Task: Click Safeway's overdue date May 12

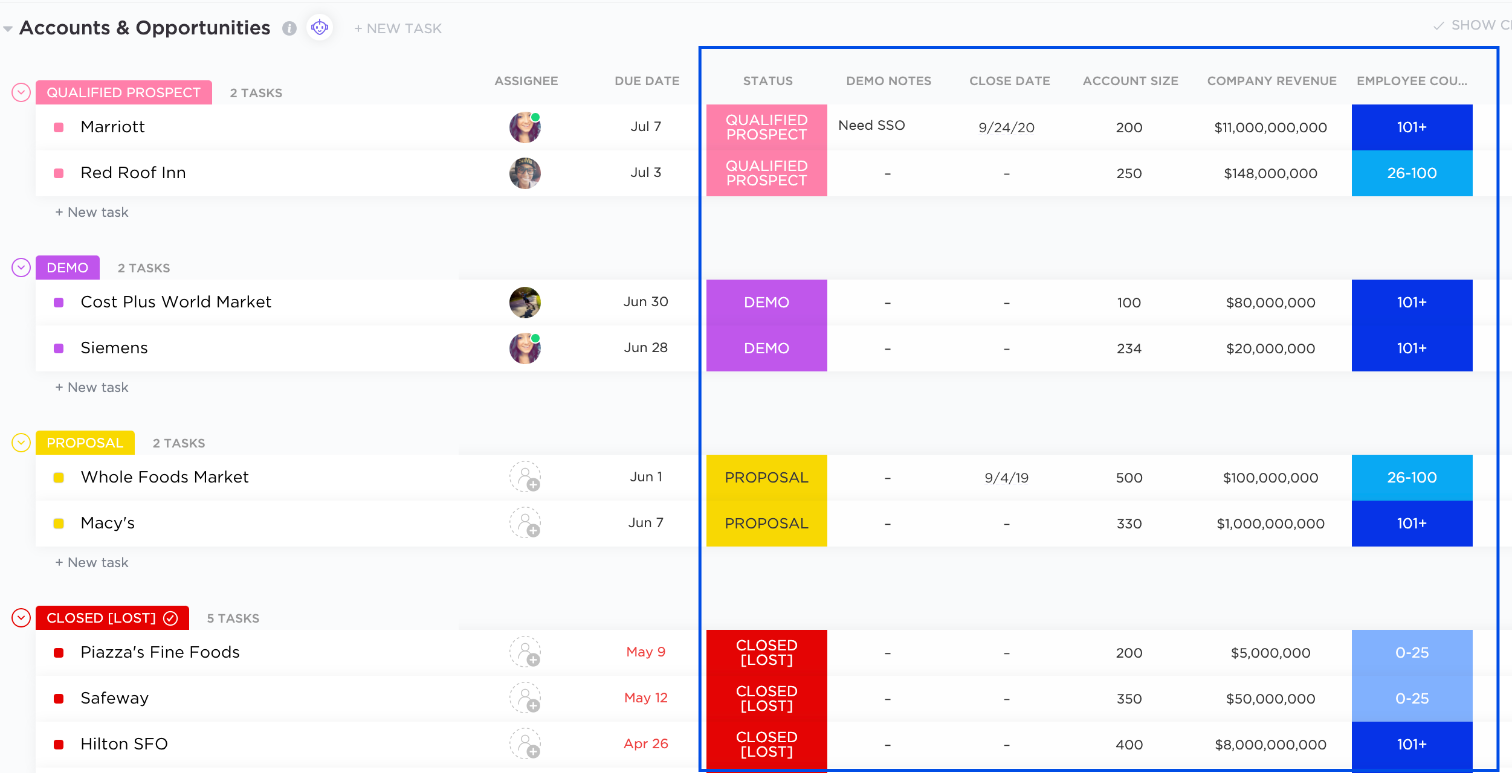Action: point(646,698)
